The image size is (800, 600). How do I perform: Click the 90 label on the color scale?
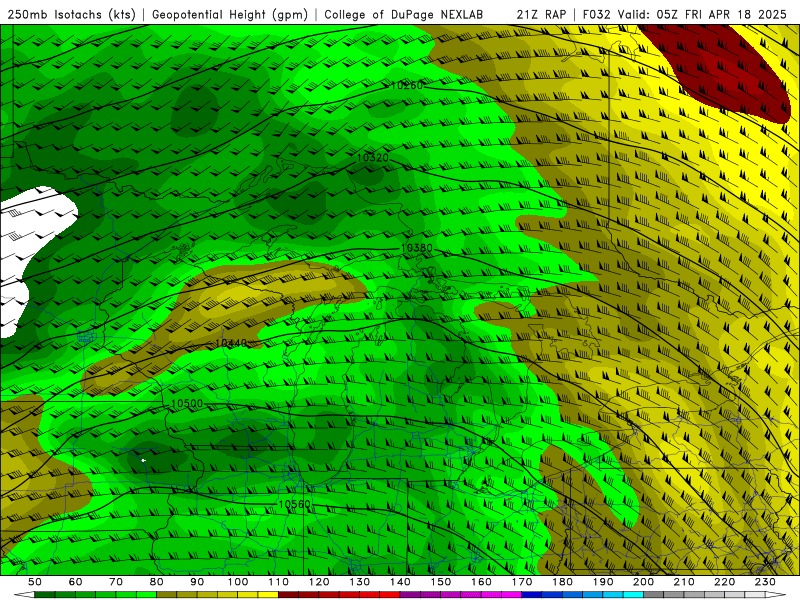coord(197,582)
